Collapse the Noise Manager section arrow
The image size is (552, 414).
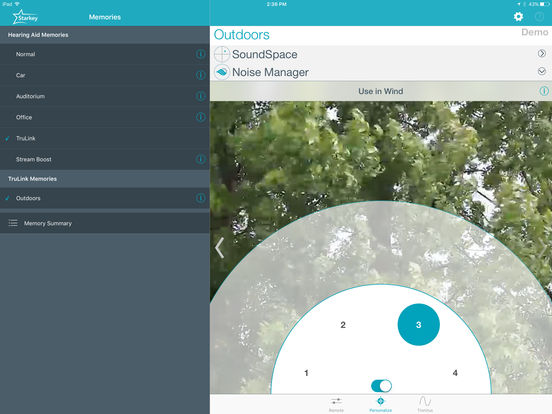pyautogui.click(x=542, y=71)
